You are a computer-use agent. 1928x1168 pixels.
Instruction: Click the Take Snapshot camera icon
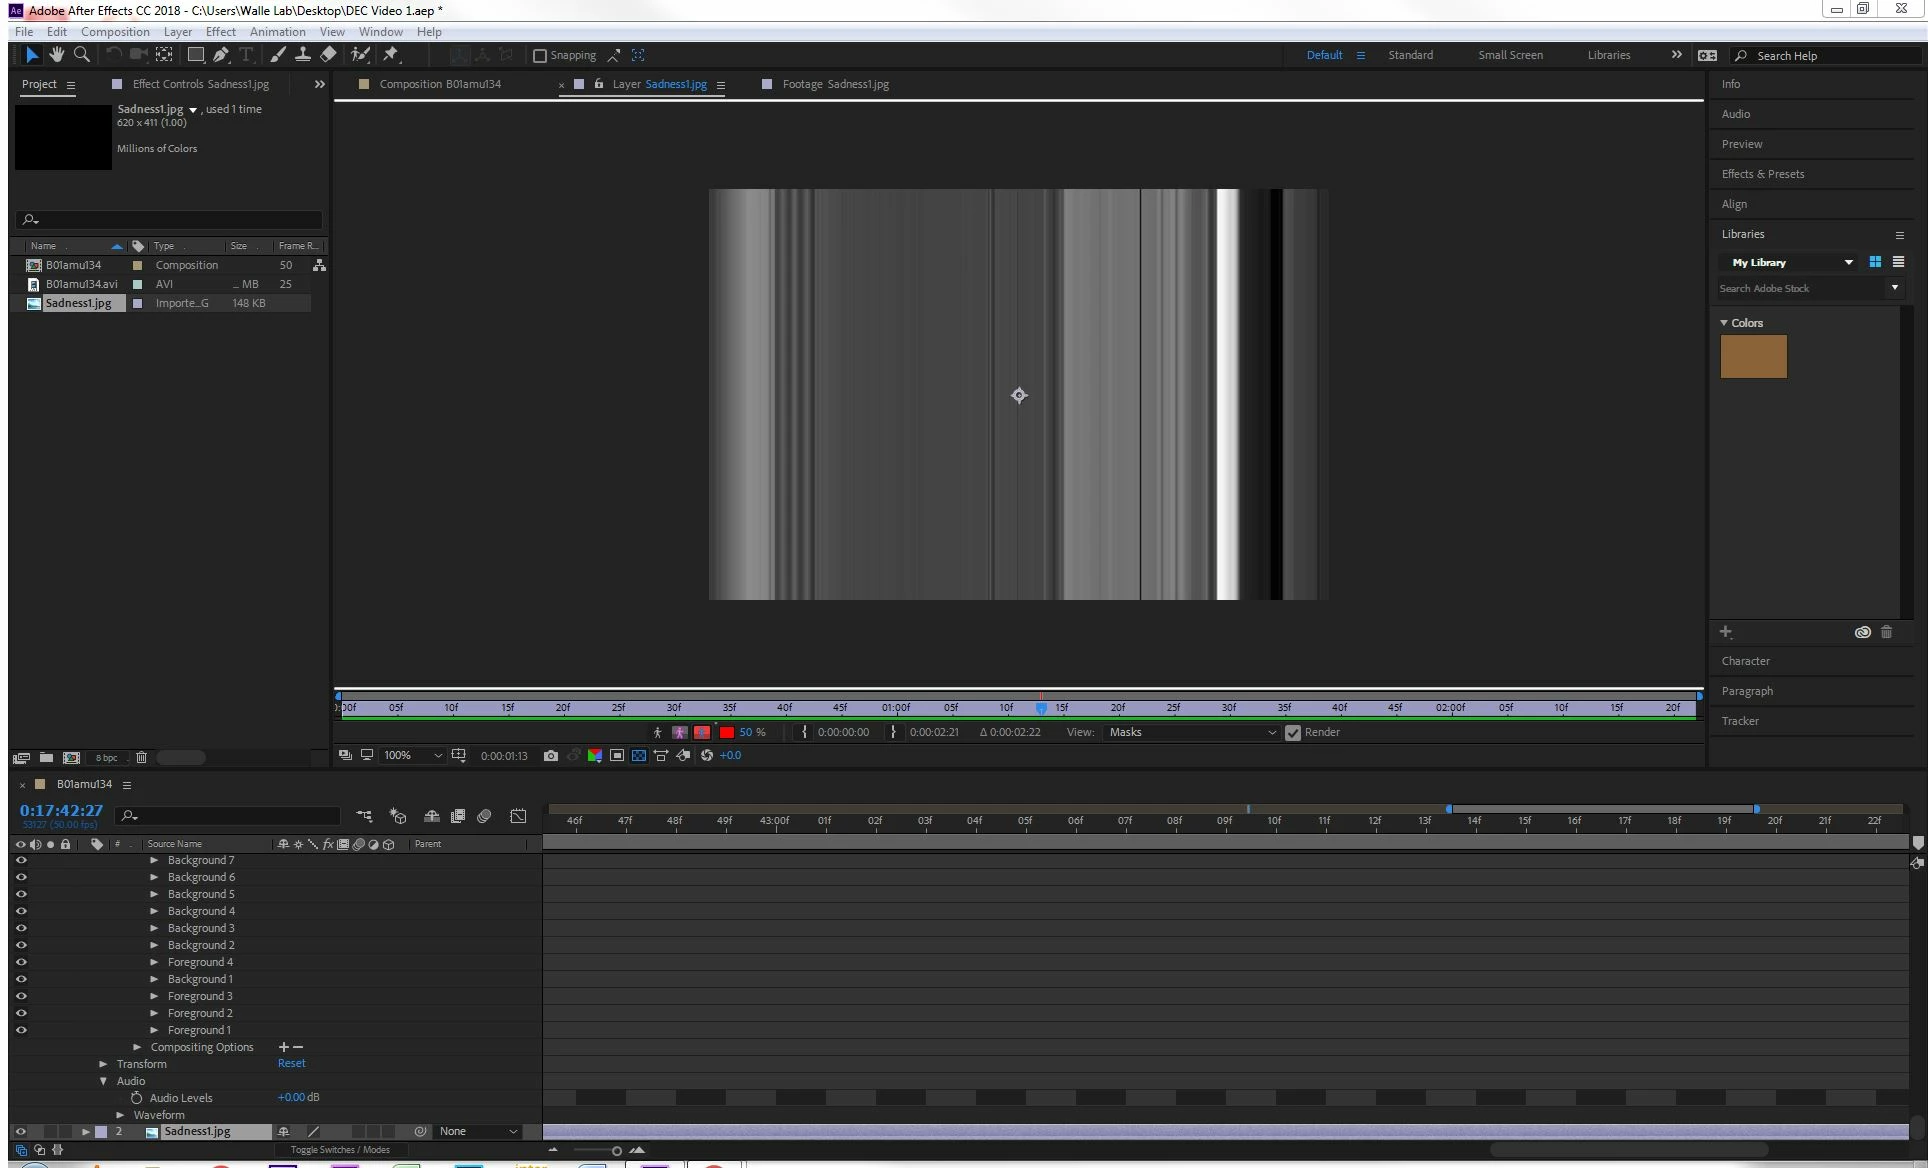point(550,756)
